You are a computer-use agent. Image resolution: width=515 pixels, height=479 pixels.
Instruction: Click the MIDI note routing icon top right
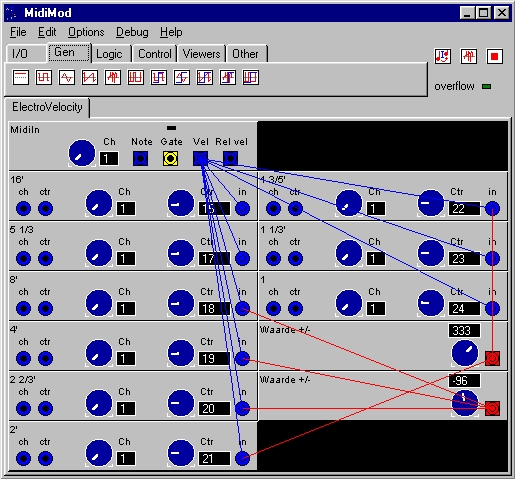coord(443,56)
